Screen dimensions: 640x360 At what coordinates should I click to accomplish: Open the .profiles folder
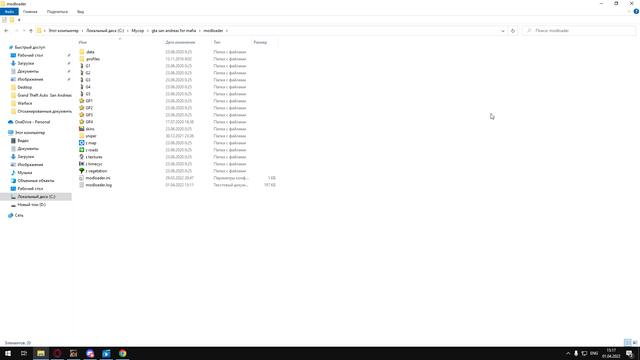click(93, 59)
